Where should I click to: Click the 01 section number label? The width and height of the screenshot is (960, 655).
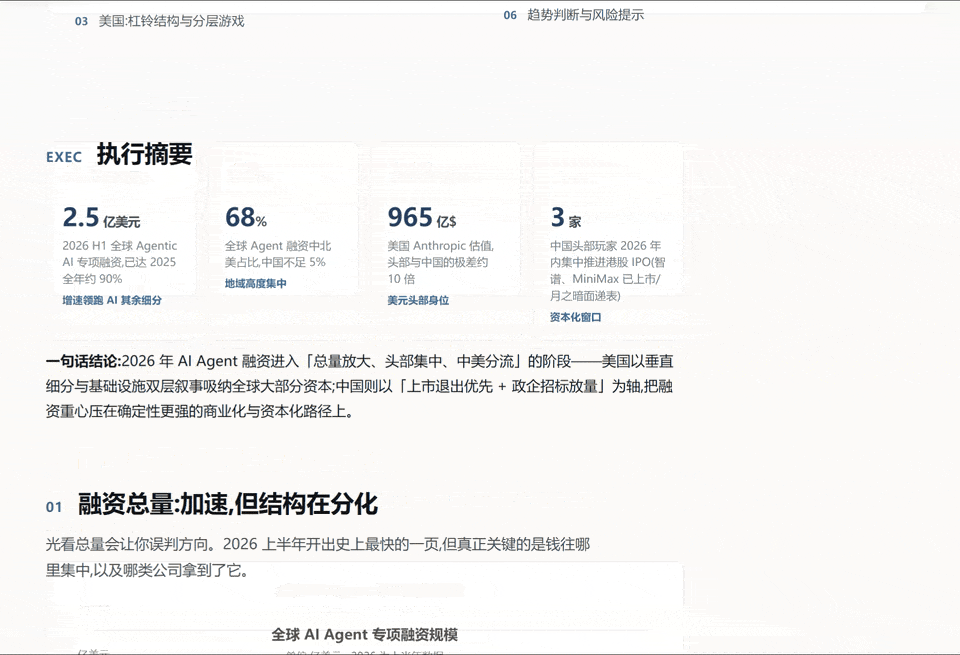[x=54, y=507]
